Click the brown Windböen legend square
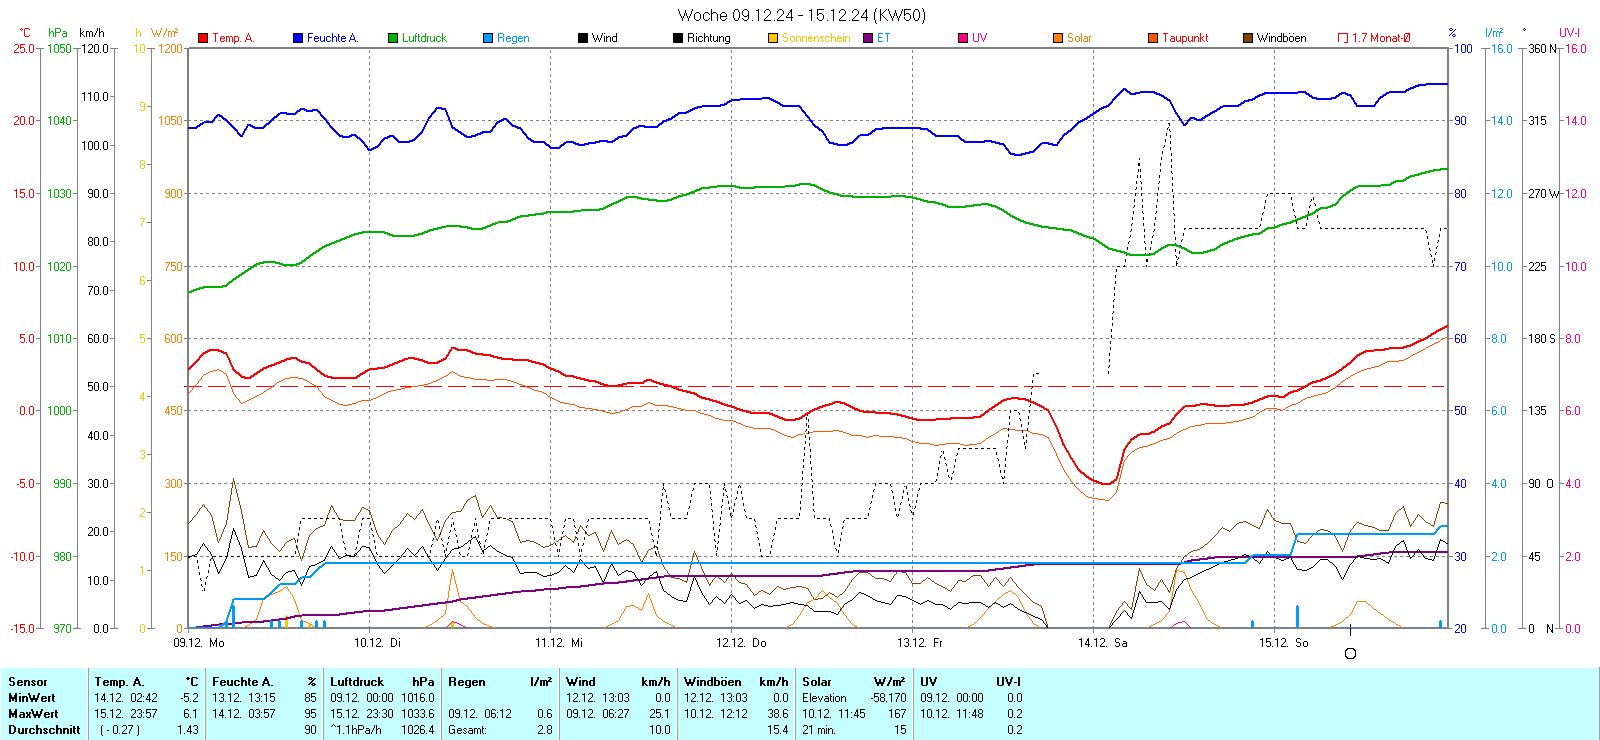This screenshot has width=1600, height=740. point(1248,38)
